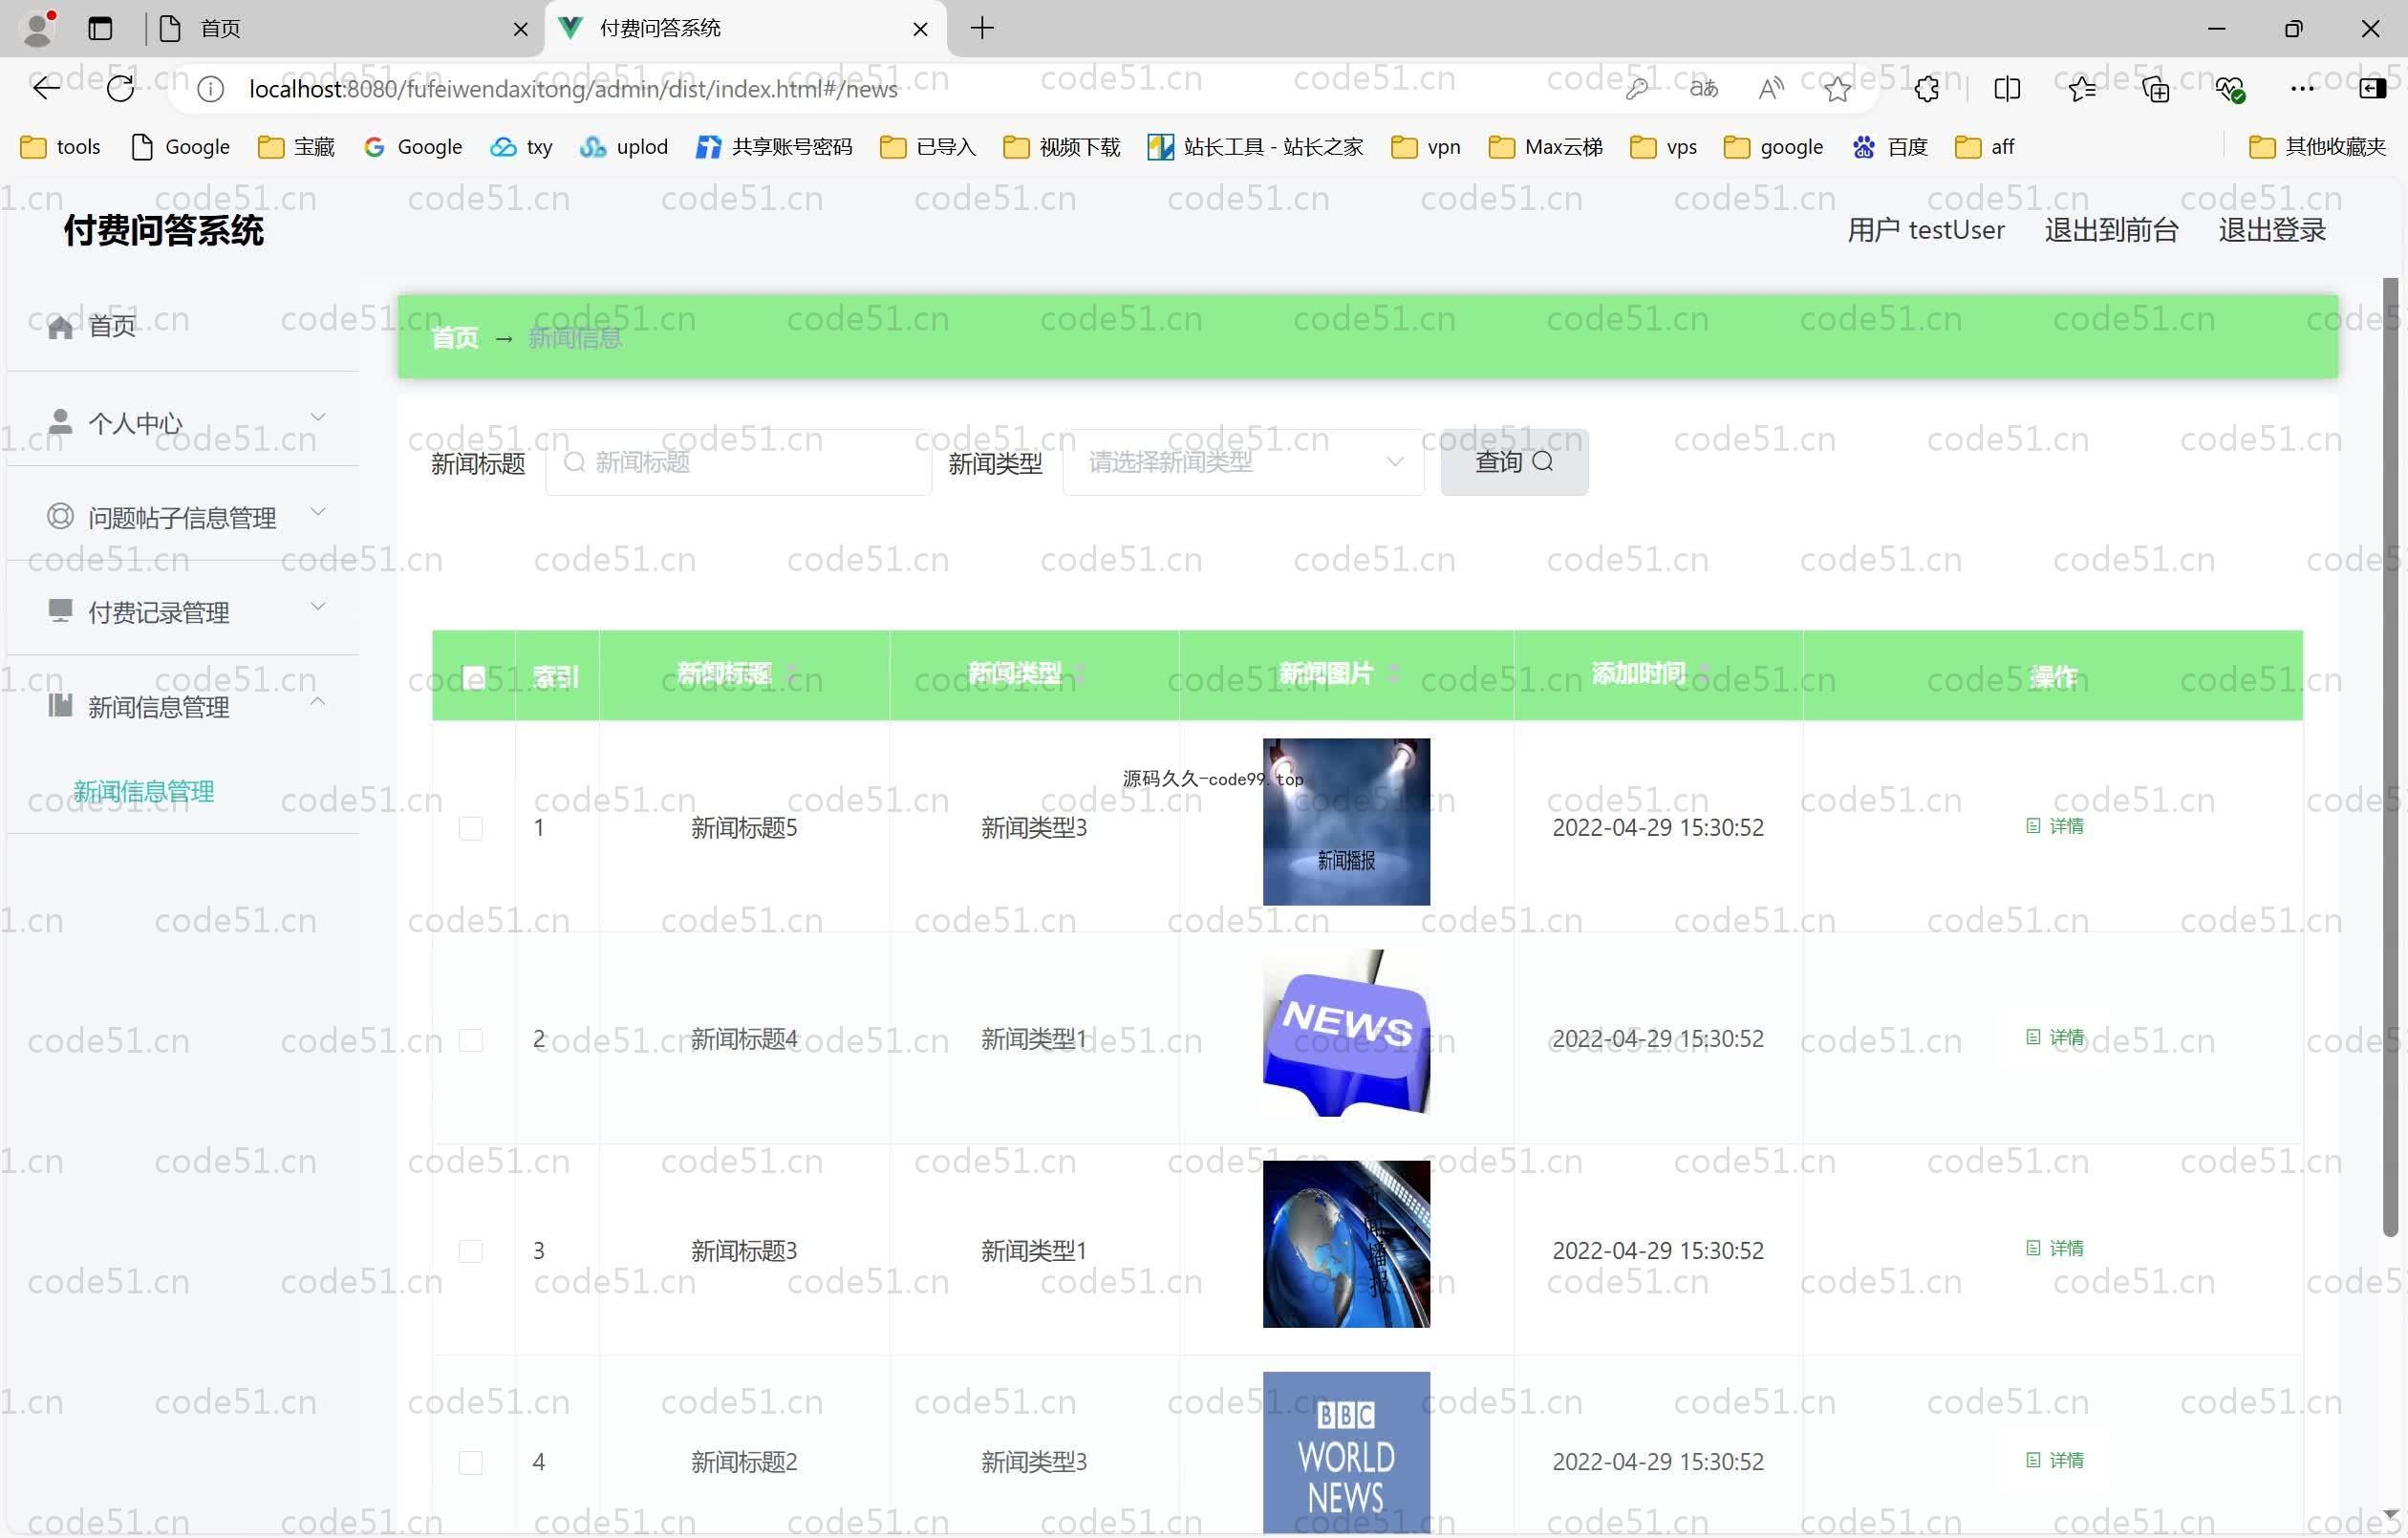This screenshot has height=1538, width=2408.
Task: Click the 查询 search button
Action: 1514,462
